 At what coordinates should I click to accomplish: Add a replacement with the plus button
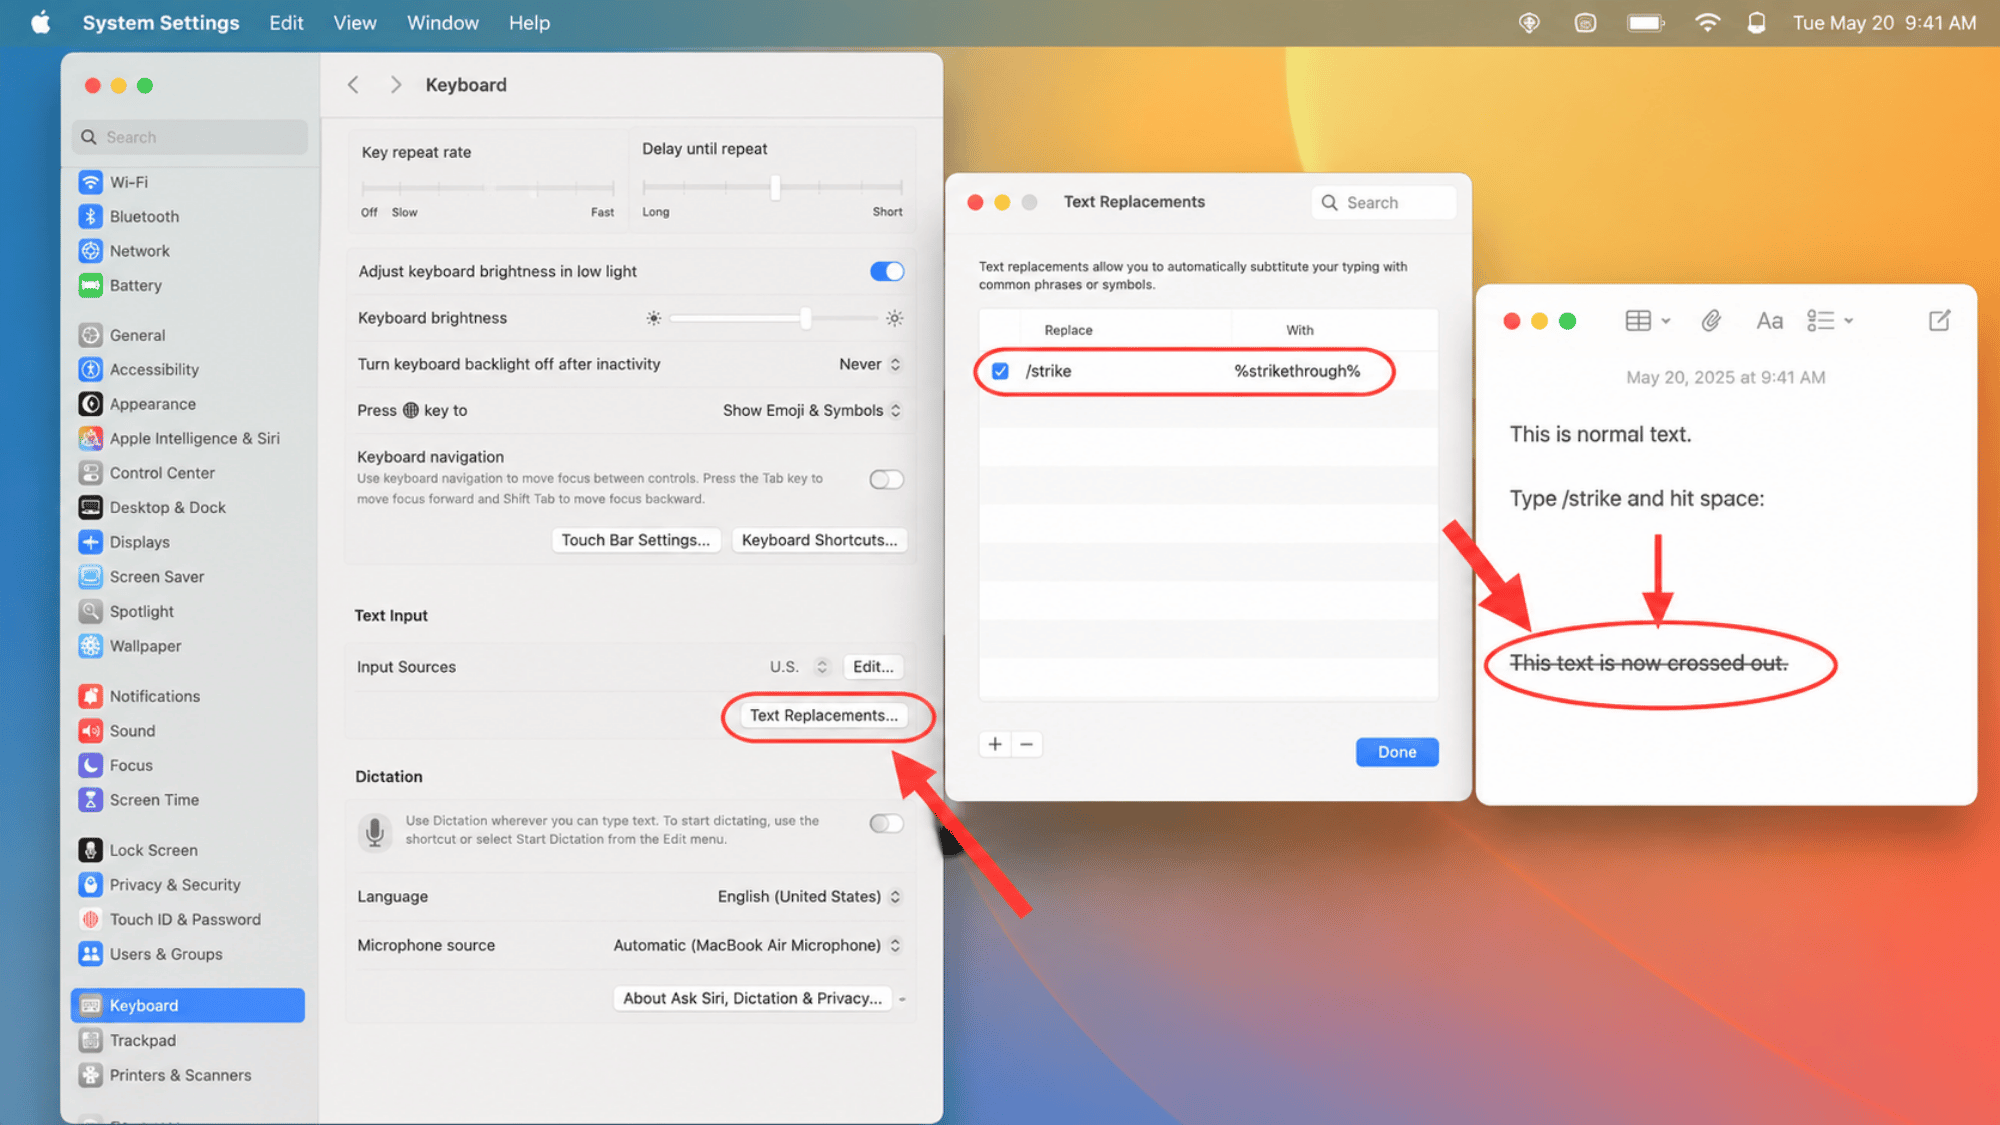(x=995, y=744)
